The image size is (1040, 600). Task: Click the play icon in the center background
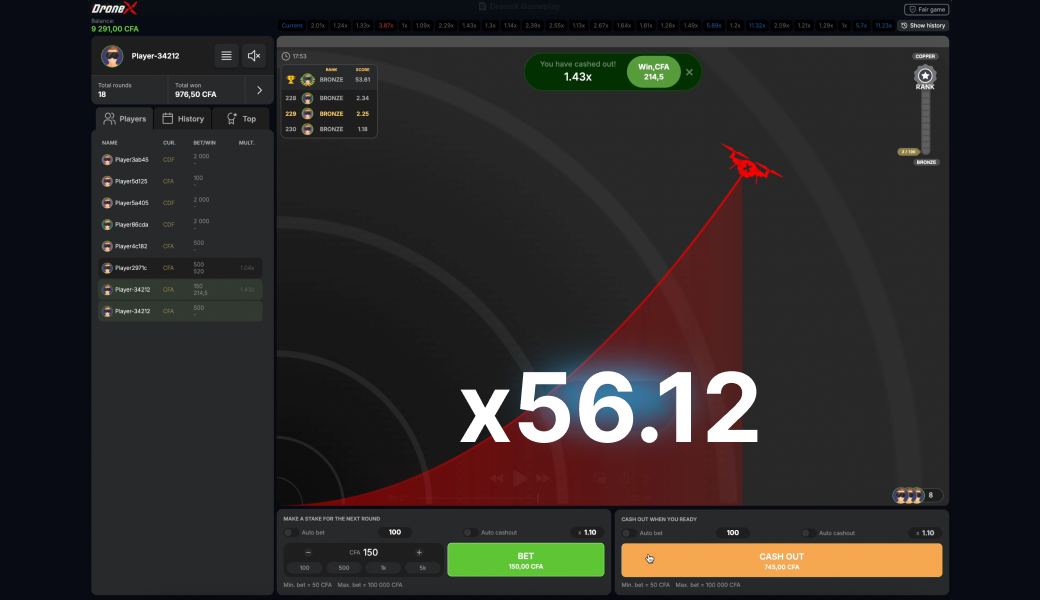point(520,478)
